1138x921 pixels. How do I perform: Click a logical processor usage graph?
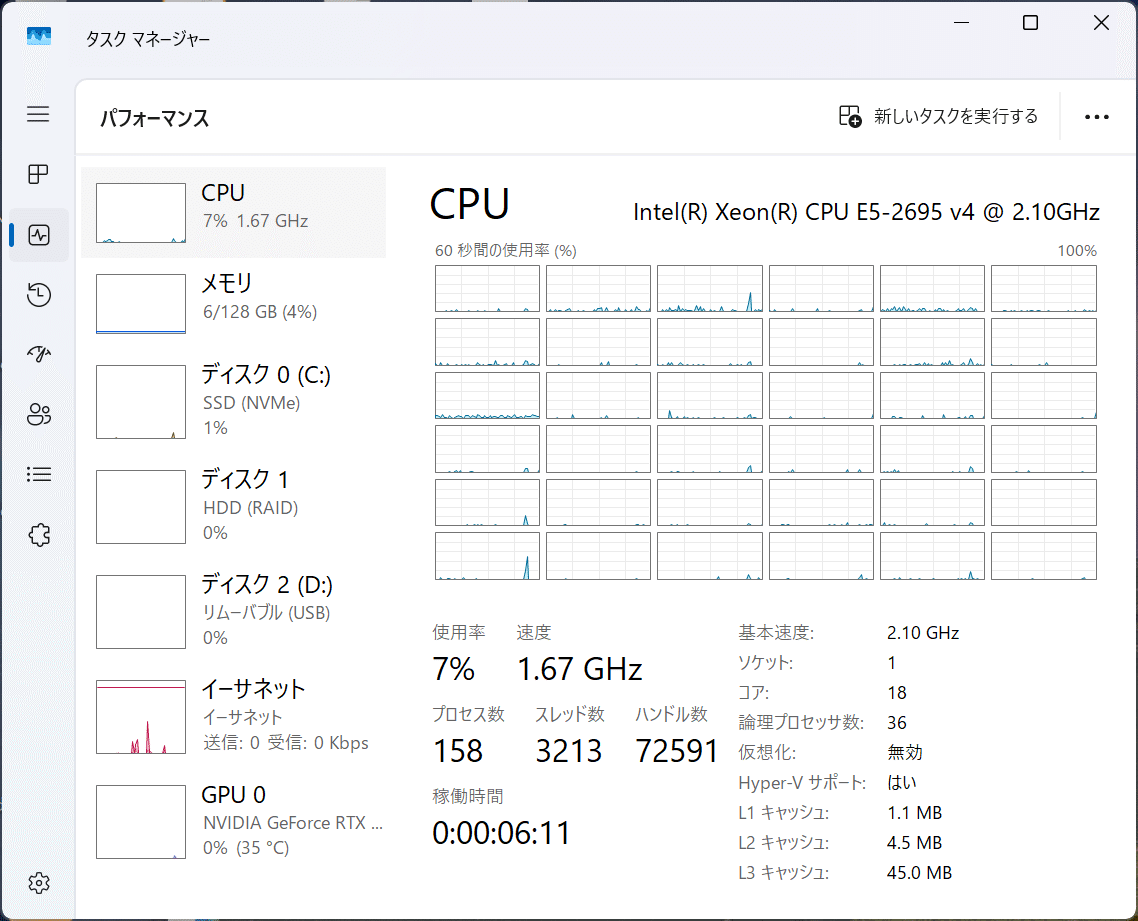click(487, 288)
